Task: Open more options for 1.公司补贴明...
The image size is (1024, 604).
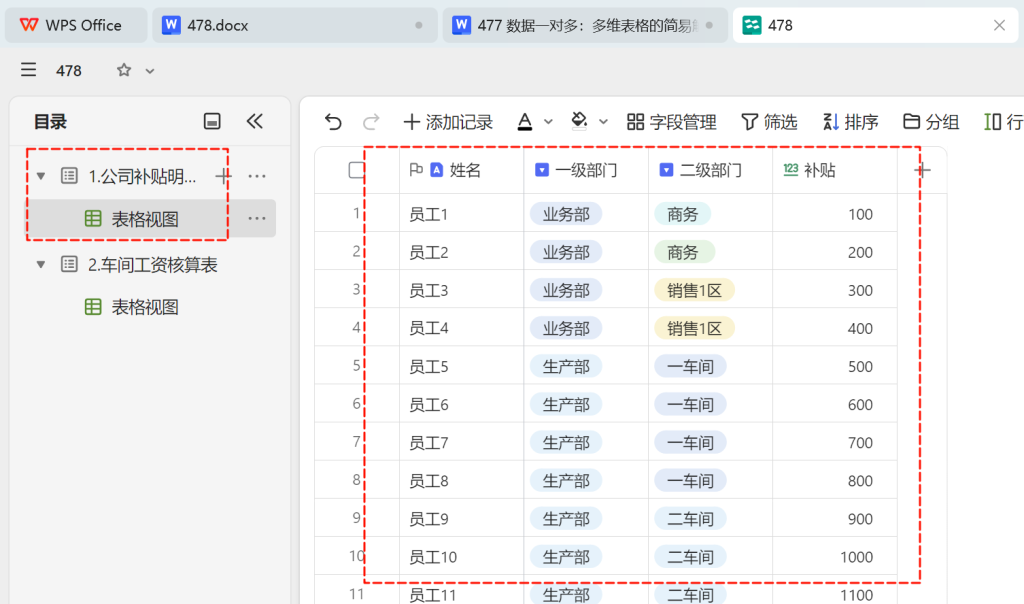Action: pyautogui.click(x=257, y=176)
